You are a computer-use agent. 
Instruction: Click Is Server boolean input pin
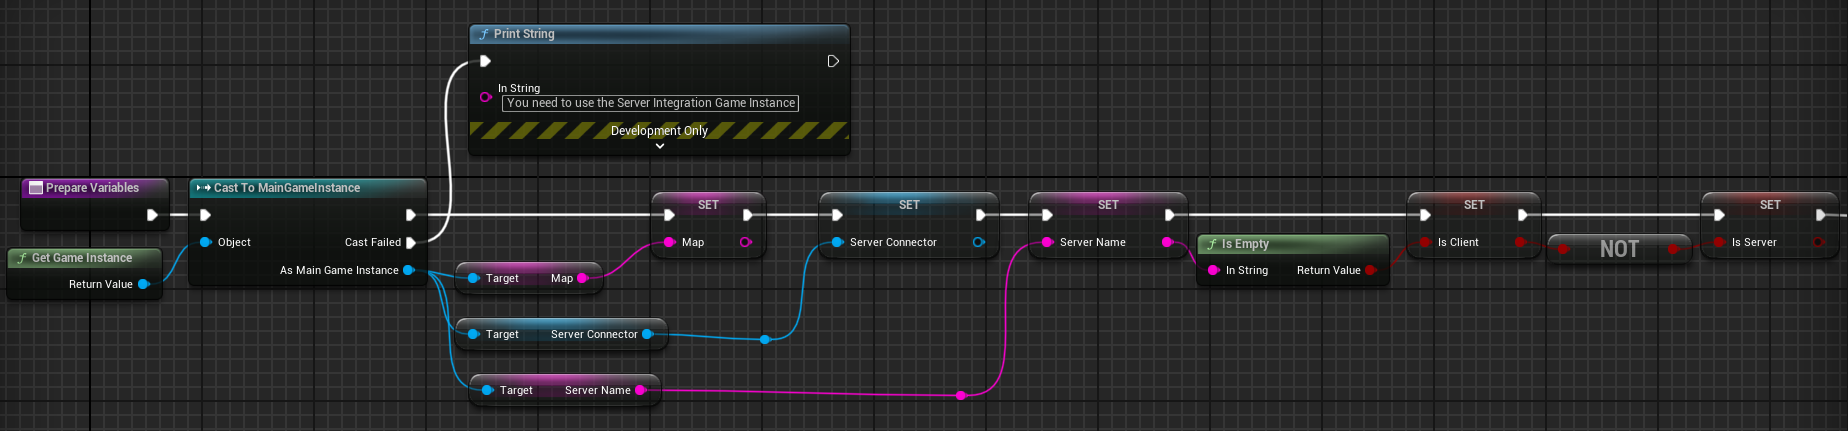[1719, 242]
